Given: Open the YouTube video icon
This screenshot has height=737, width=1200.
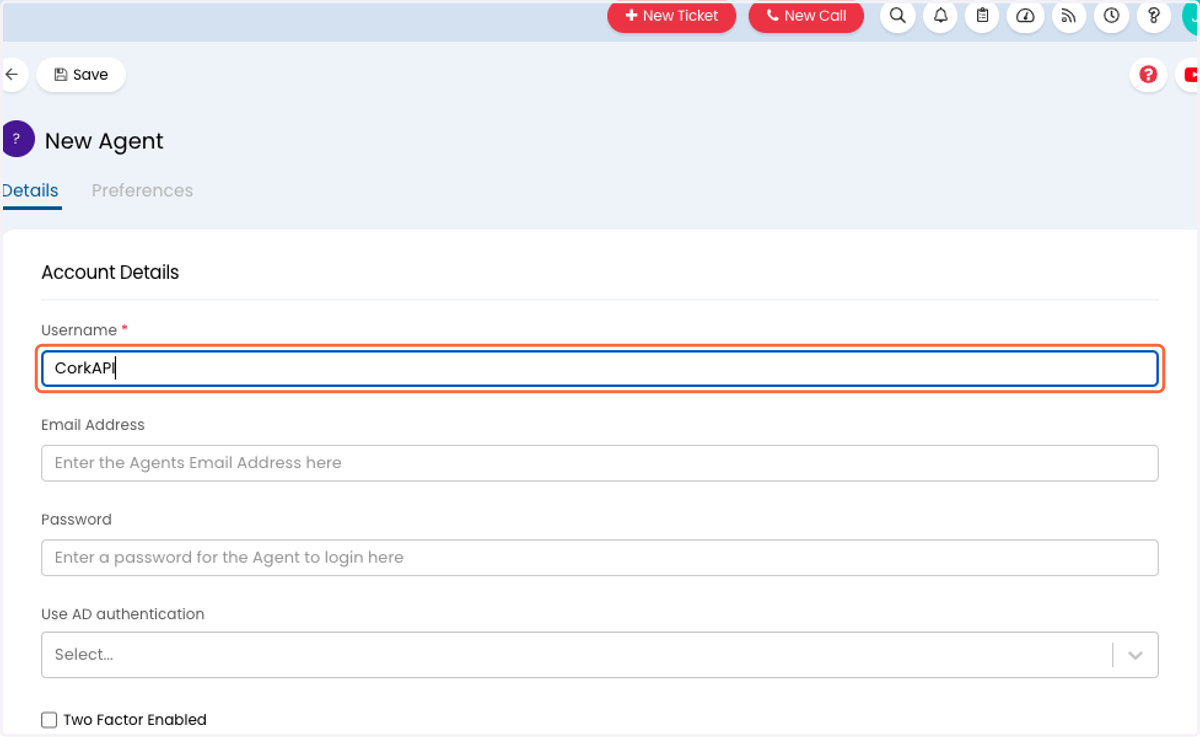Looking at the screenshot, I should coord(1189,75).
